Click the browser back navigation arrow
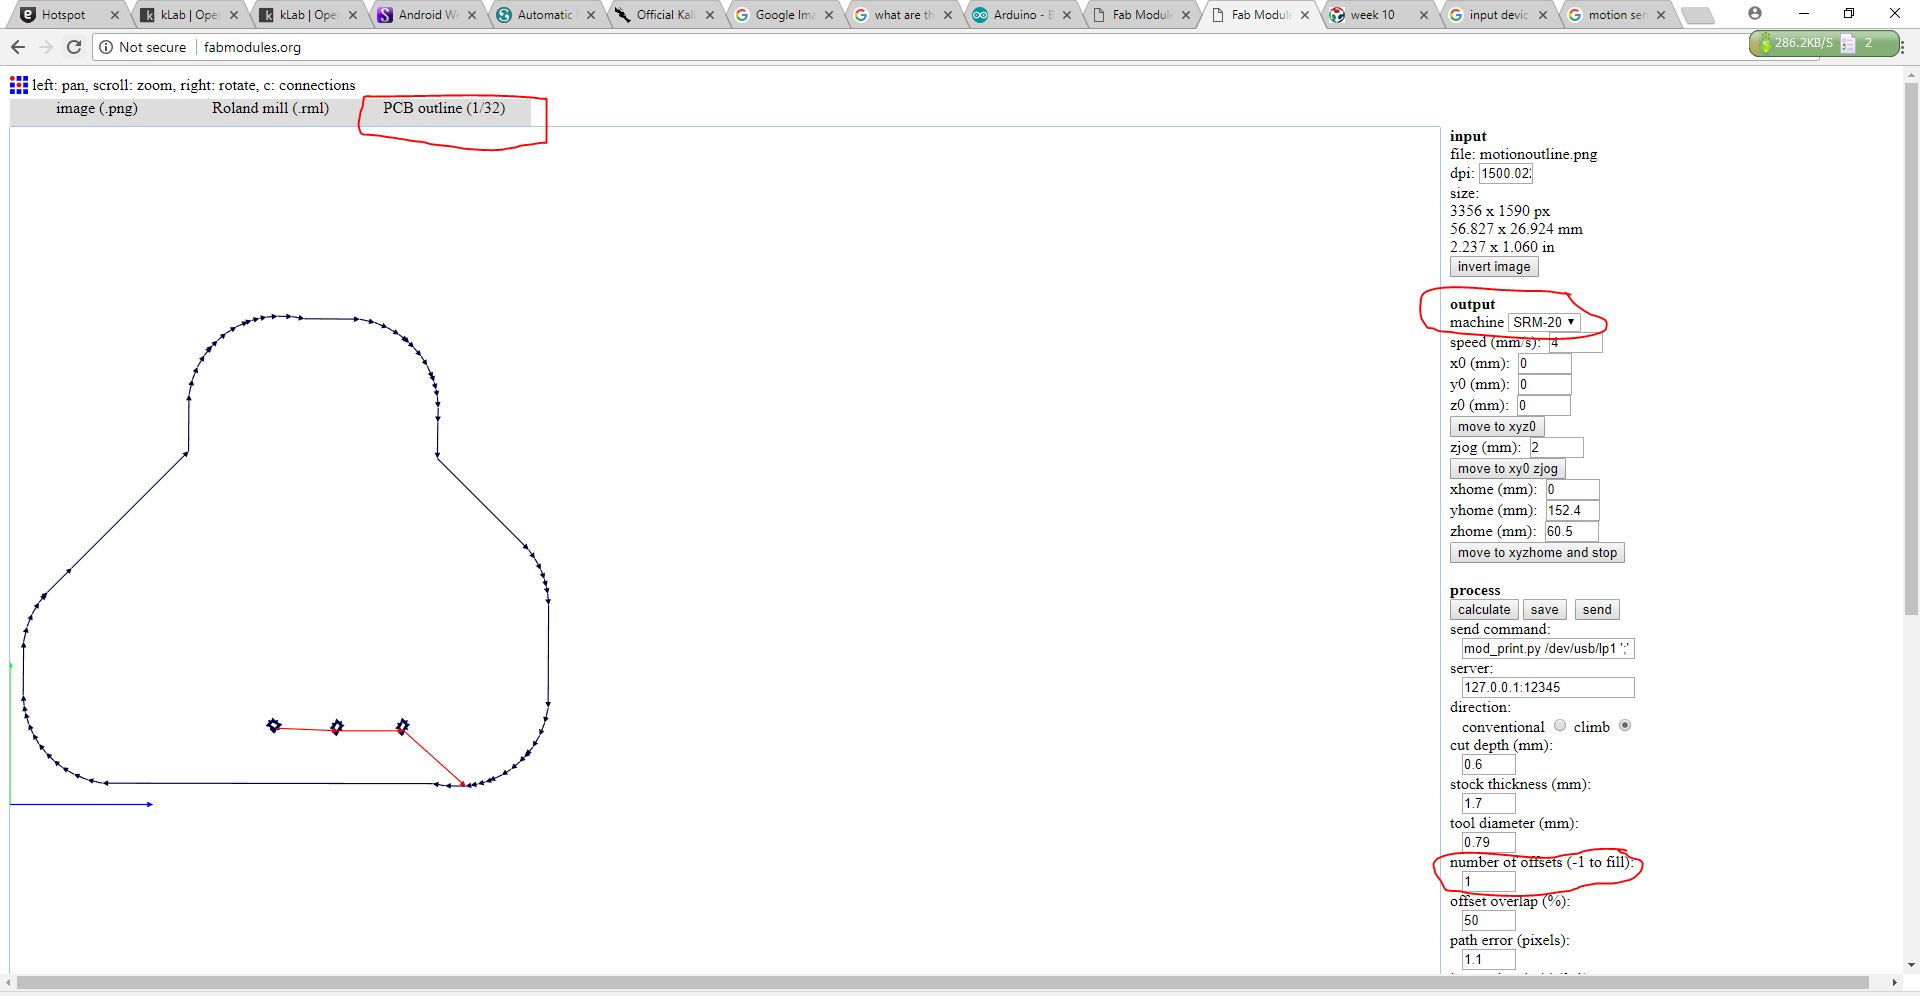 [x=18, y=46]
